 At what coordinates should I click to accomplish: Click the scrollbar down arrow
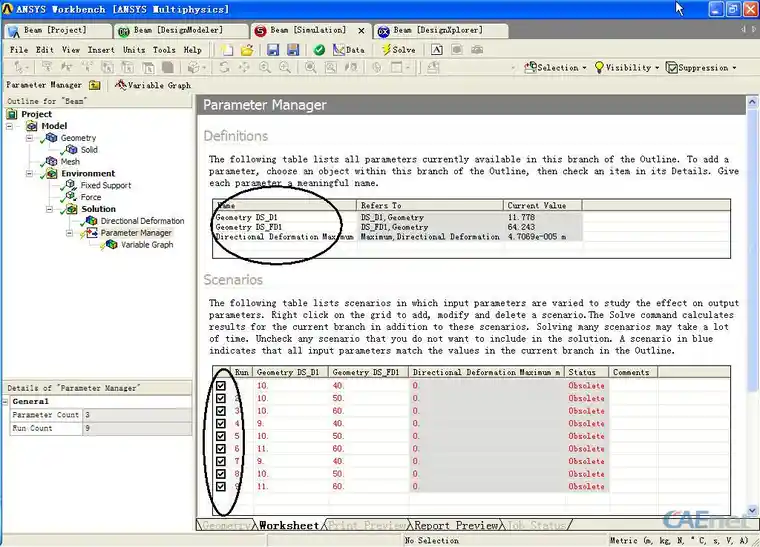tap(752, 511)
